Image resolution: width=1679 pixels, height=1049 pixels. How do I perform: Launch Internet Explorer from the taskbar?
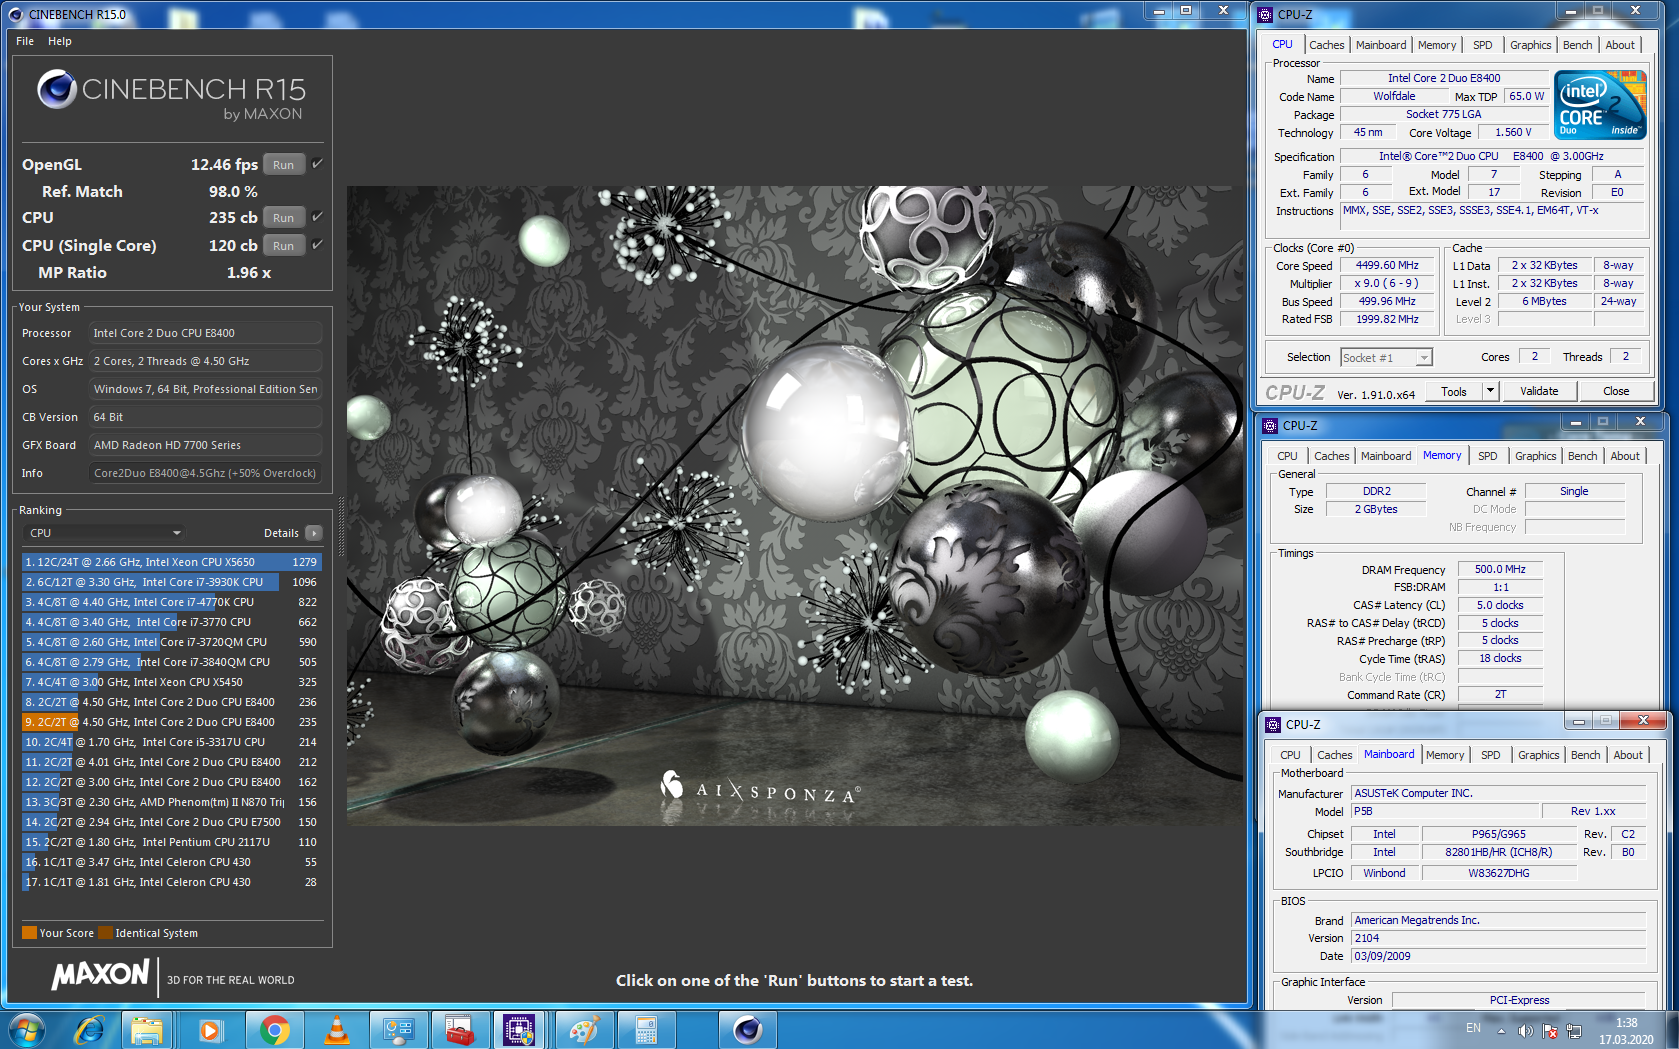[x=89, y=1029]
